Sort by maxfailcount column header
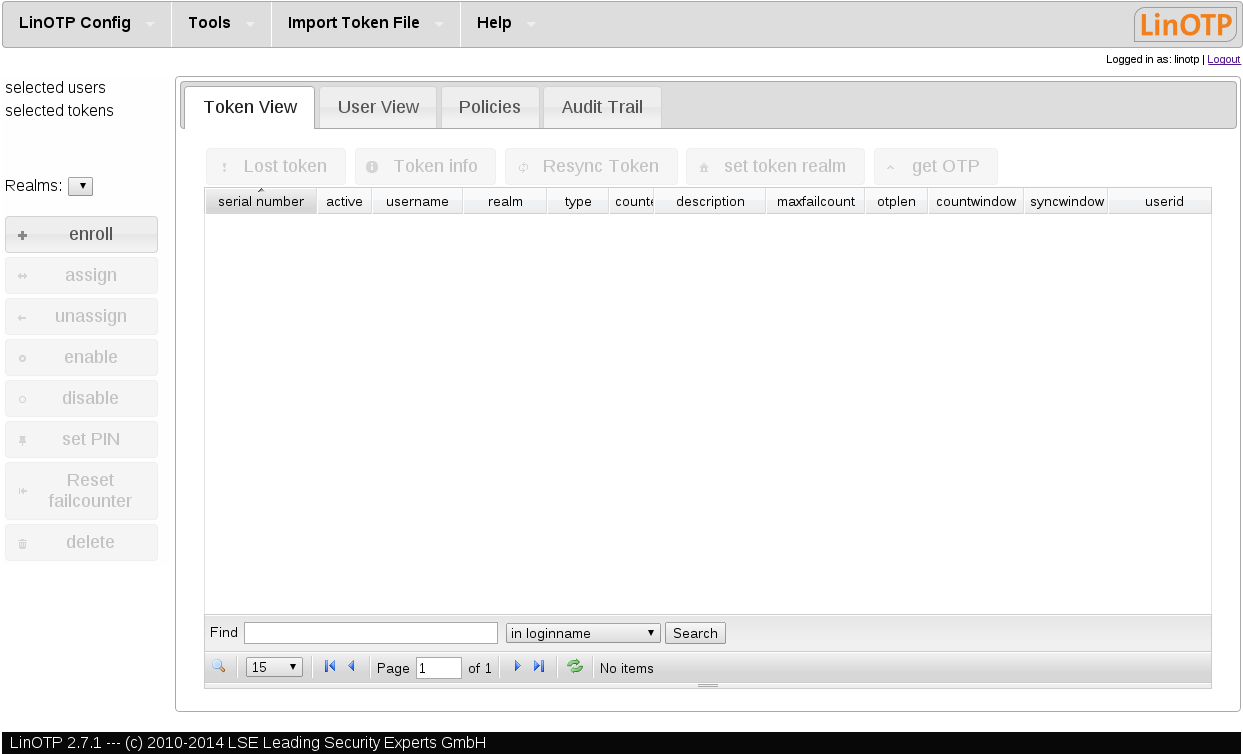Viewport: 1243px width, 754px height. tap(816, 201)
